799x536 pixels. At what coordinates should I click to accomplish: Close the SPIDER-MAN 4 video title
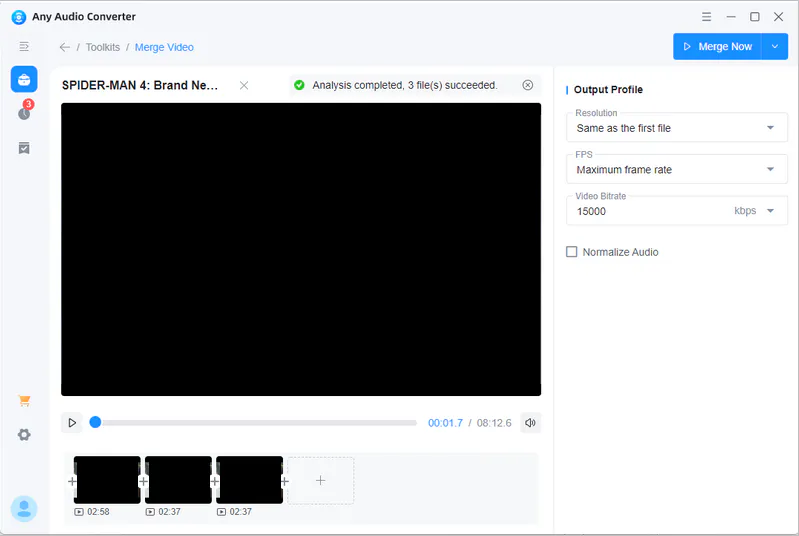(244, 85)
